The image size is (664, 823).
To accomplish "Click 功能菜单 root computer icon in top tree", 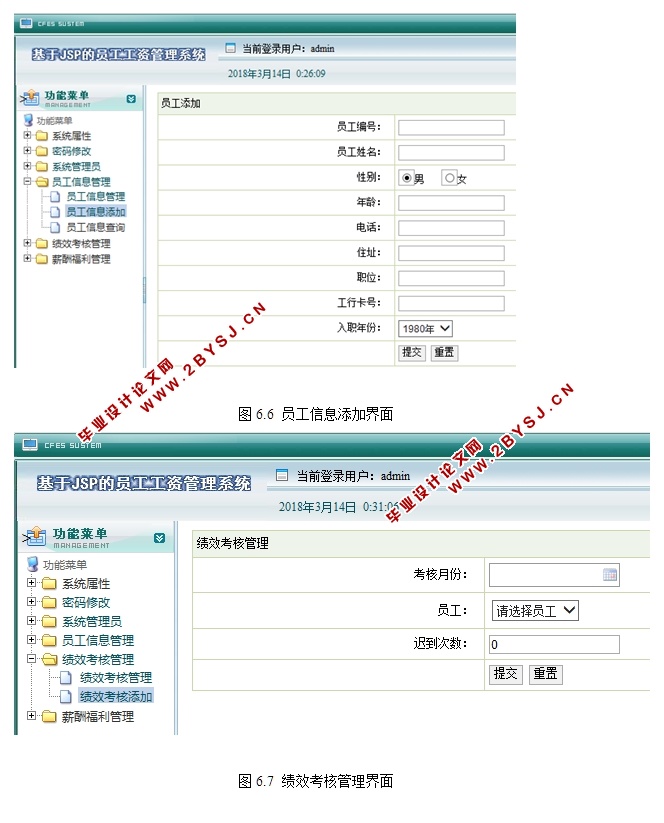I will click(x=28, y=120).
